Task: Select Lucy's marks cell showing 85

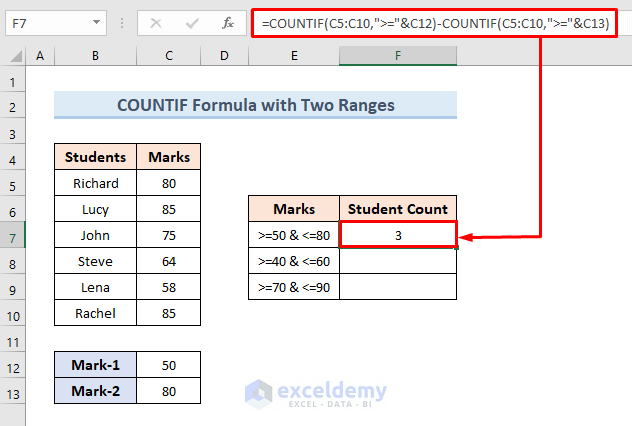Action: pyautogui.click(x=168, y=209)
